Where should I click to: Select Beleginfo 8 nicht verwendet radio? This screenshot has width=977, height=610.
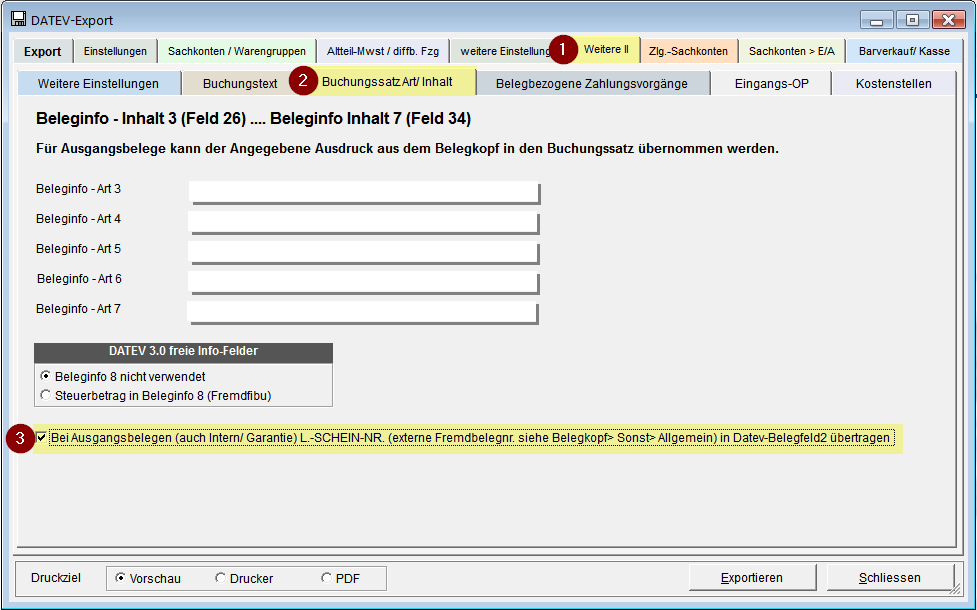45,376
